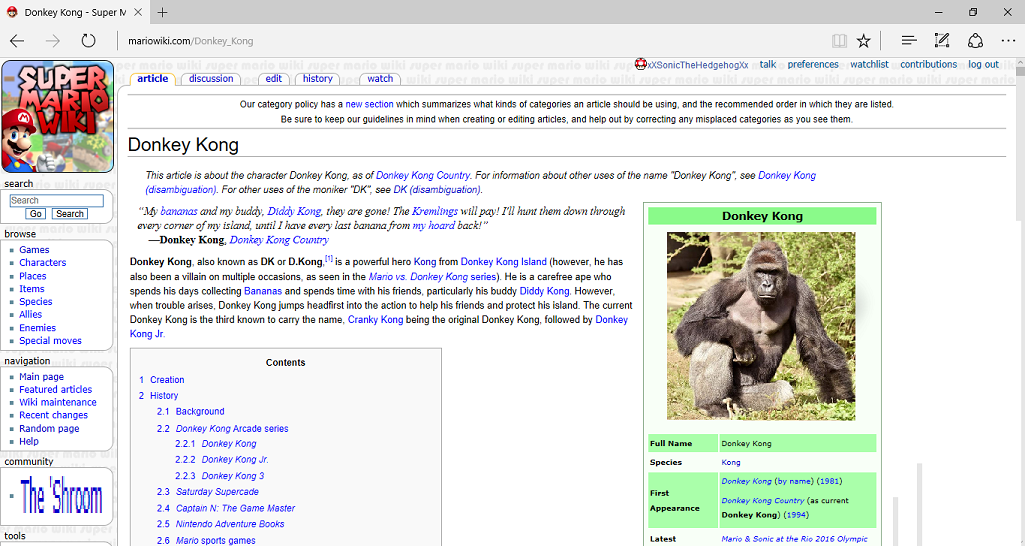
Task: Click the Random page navigation link
Action: click(x=49, y=428)
